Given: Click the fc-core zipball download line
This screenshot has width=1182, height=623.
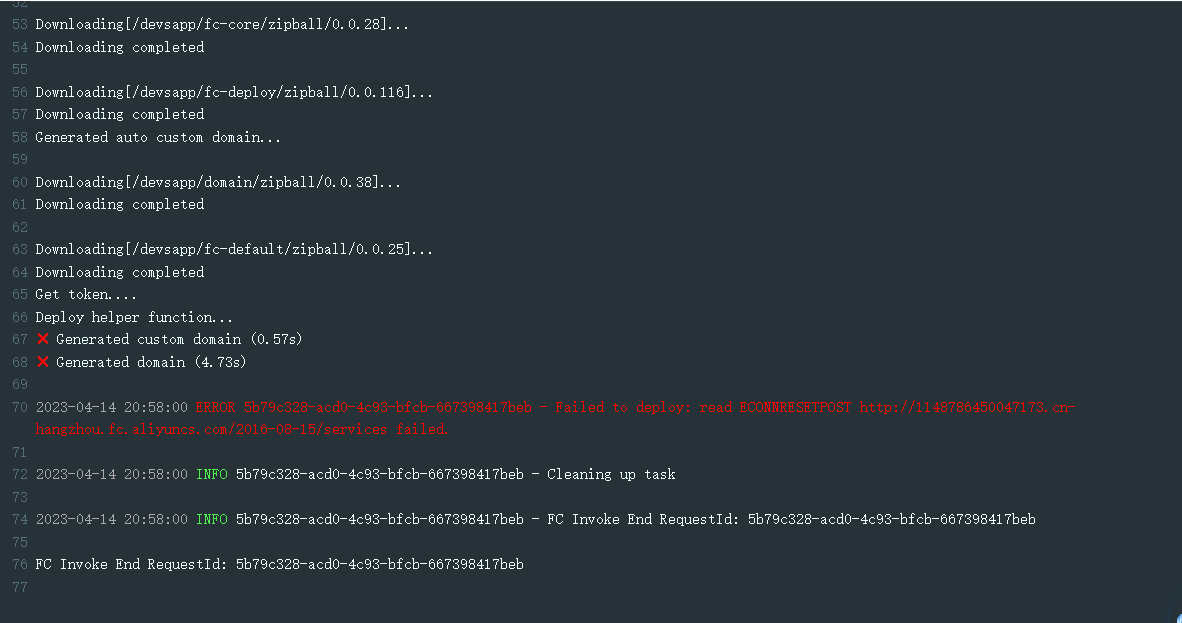Looking at the screenshot, I should [222, 24].
